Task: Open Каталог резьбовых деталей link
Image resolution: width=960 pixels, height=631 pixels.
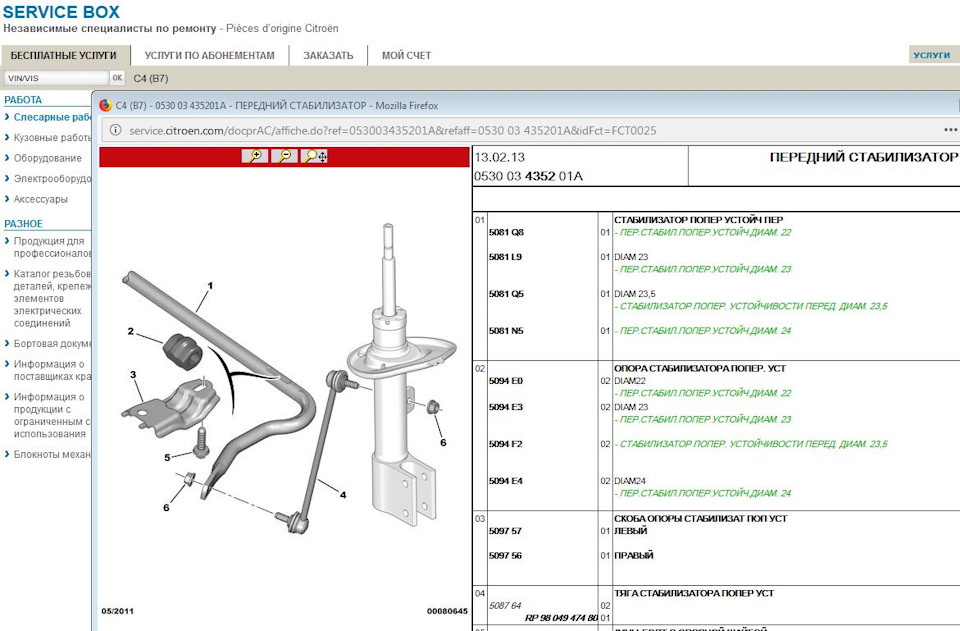Action: (x=52, y=298)
